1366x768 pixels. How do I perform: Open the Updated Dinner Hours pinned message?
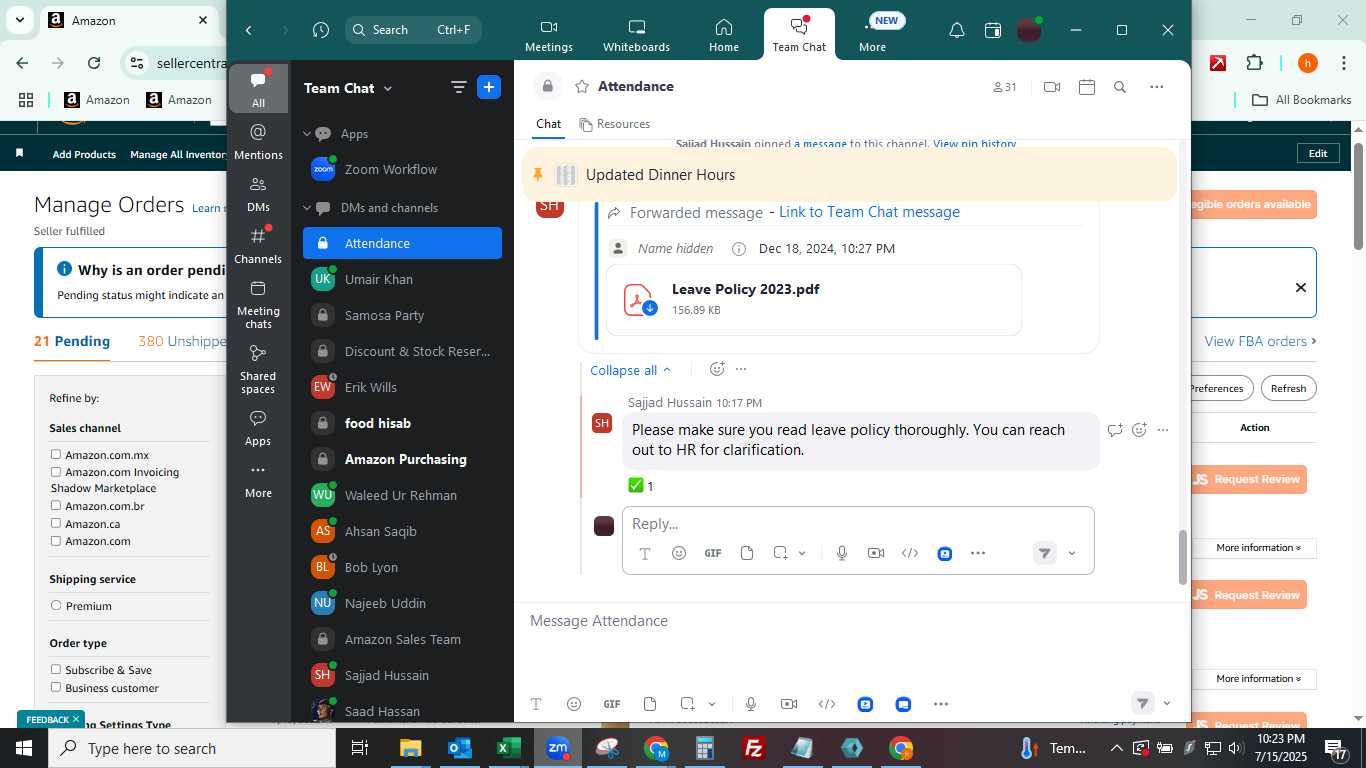tap(850, 175)
